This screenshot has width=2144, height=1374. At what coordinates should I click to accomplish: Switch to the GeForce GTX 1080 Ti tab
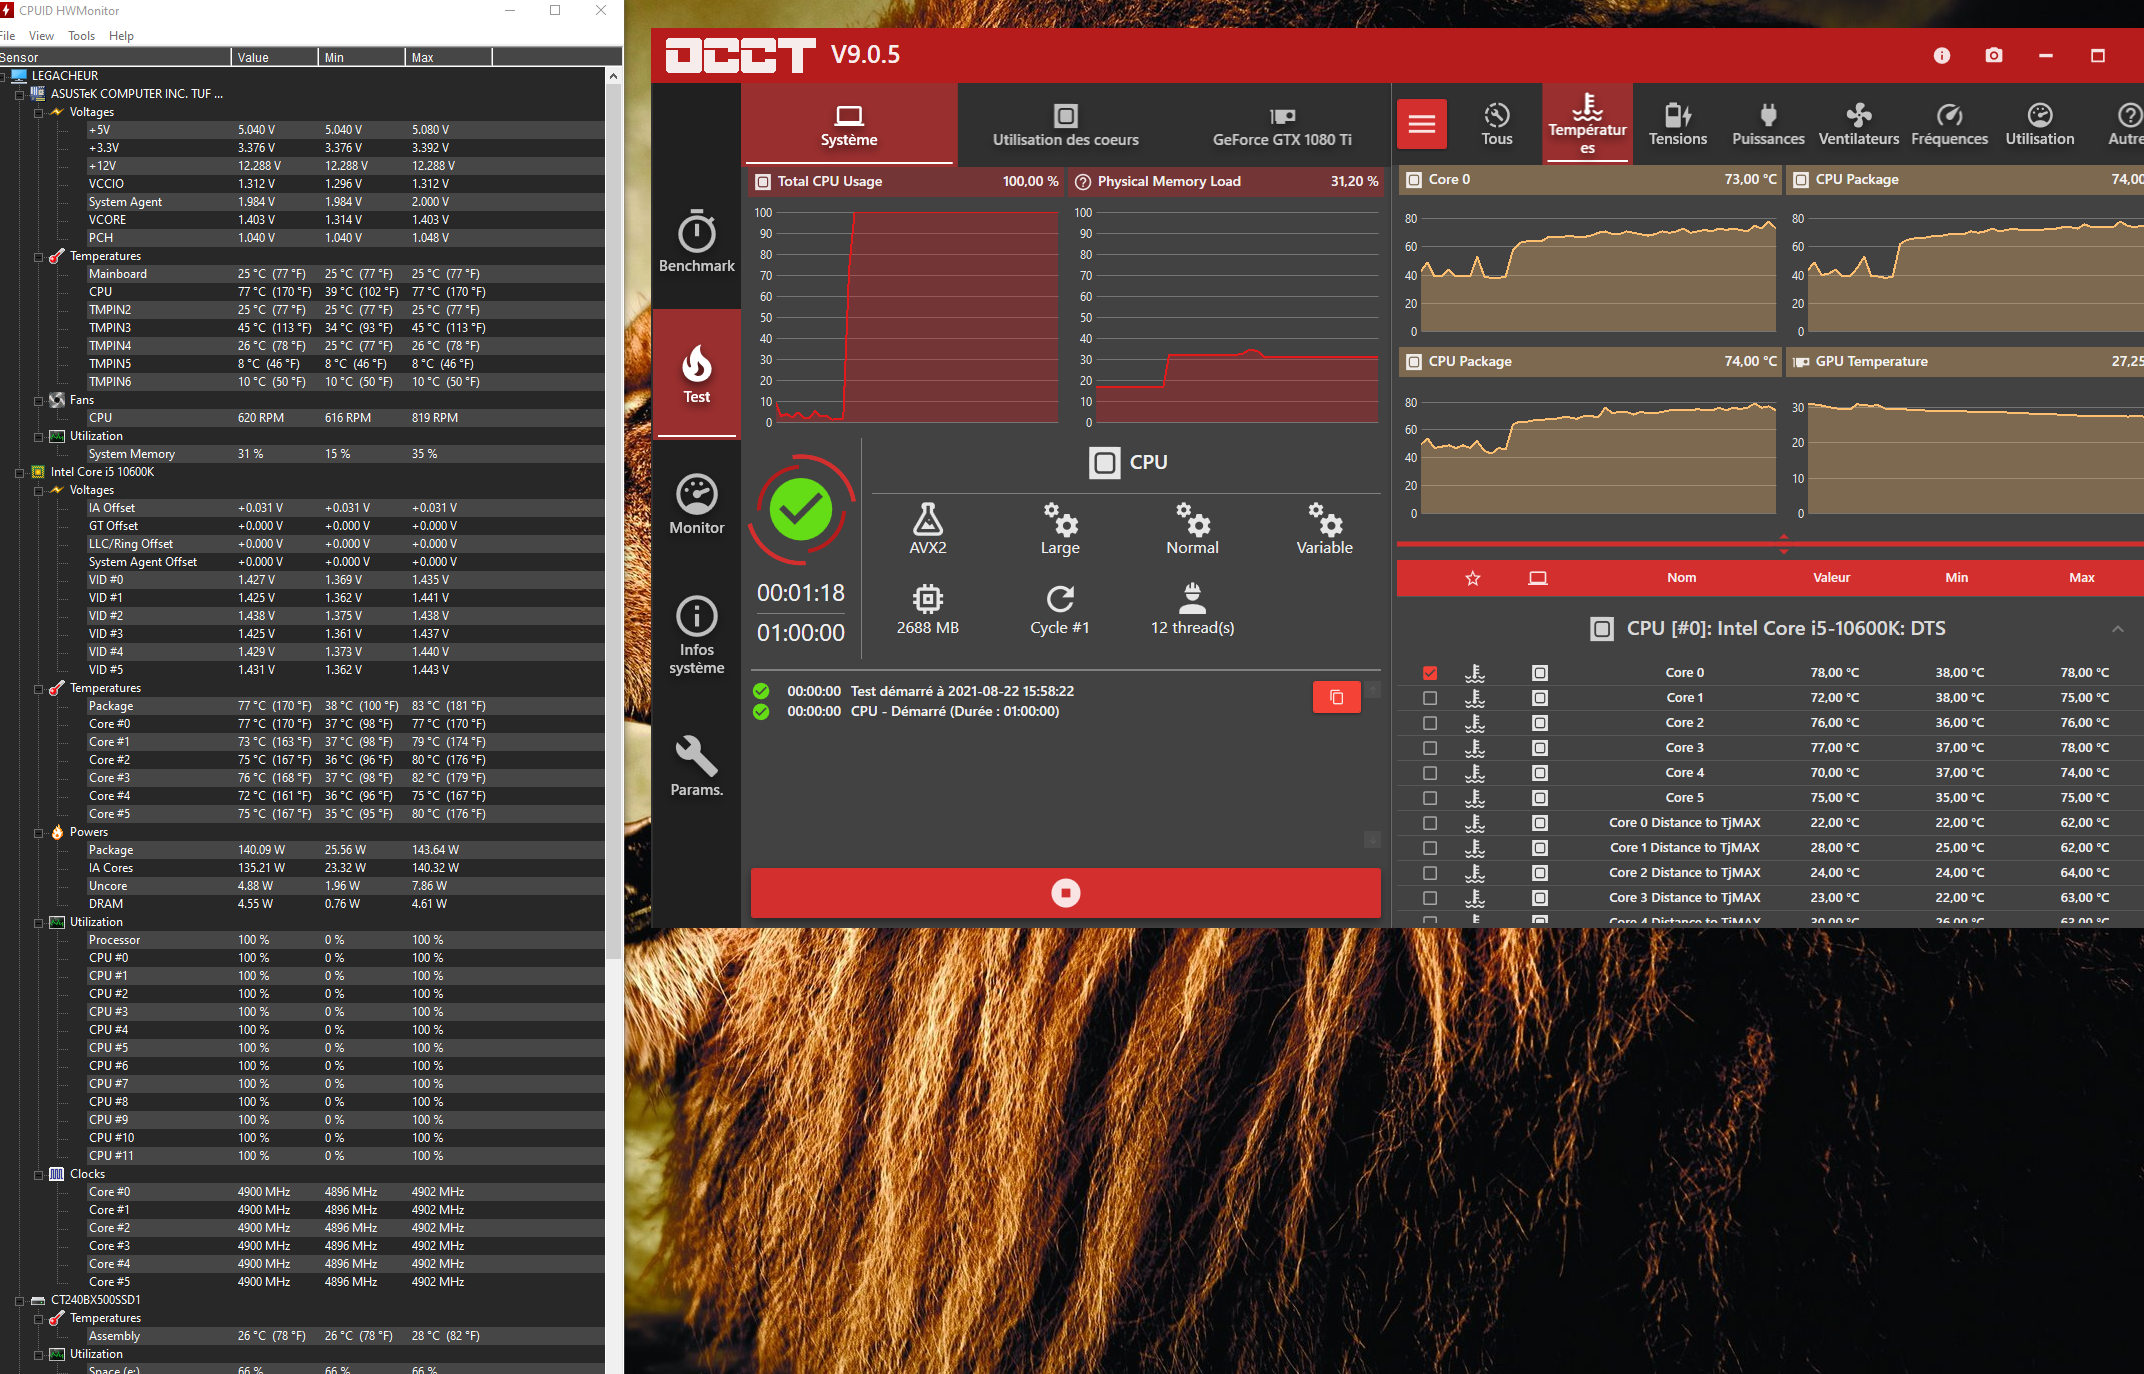pyautogui.click(x=1282, y=125)
